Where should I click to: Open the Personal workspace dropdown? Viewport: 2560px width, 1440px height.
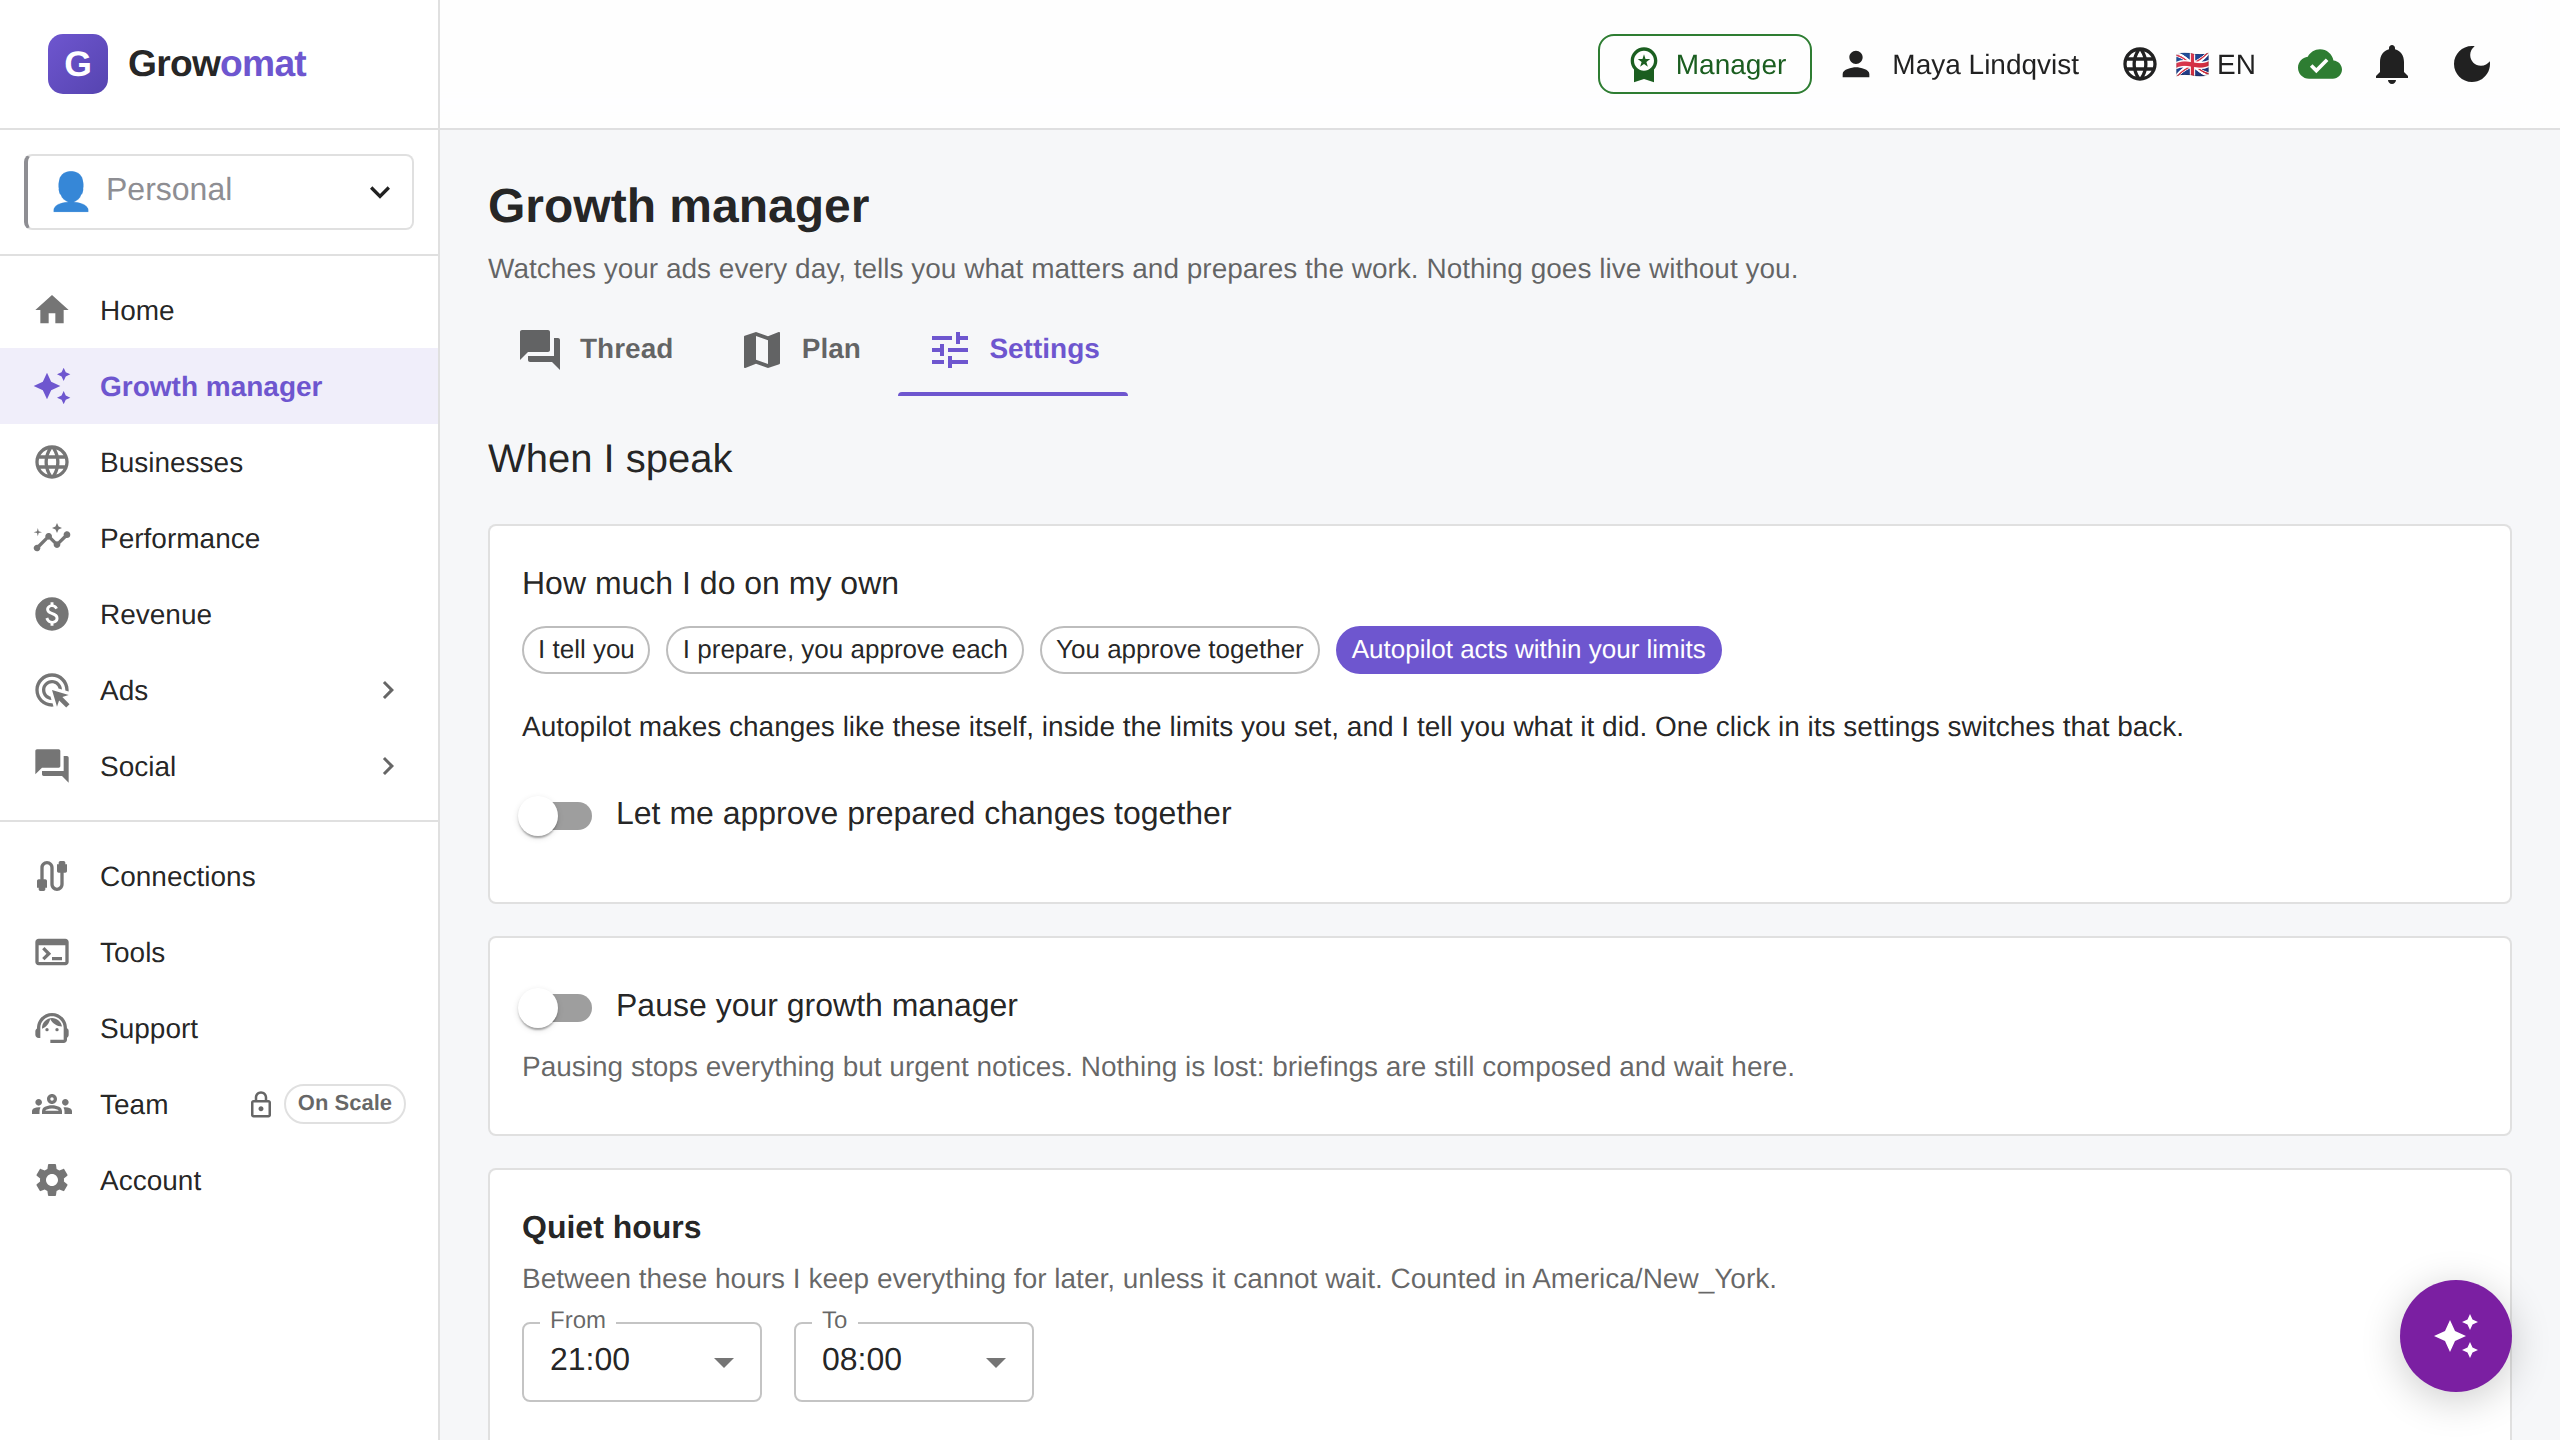pos(219,191)
